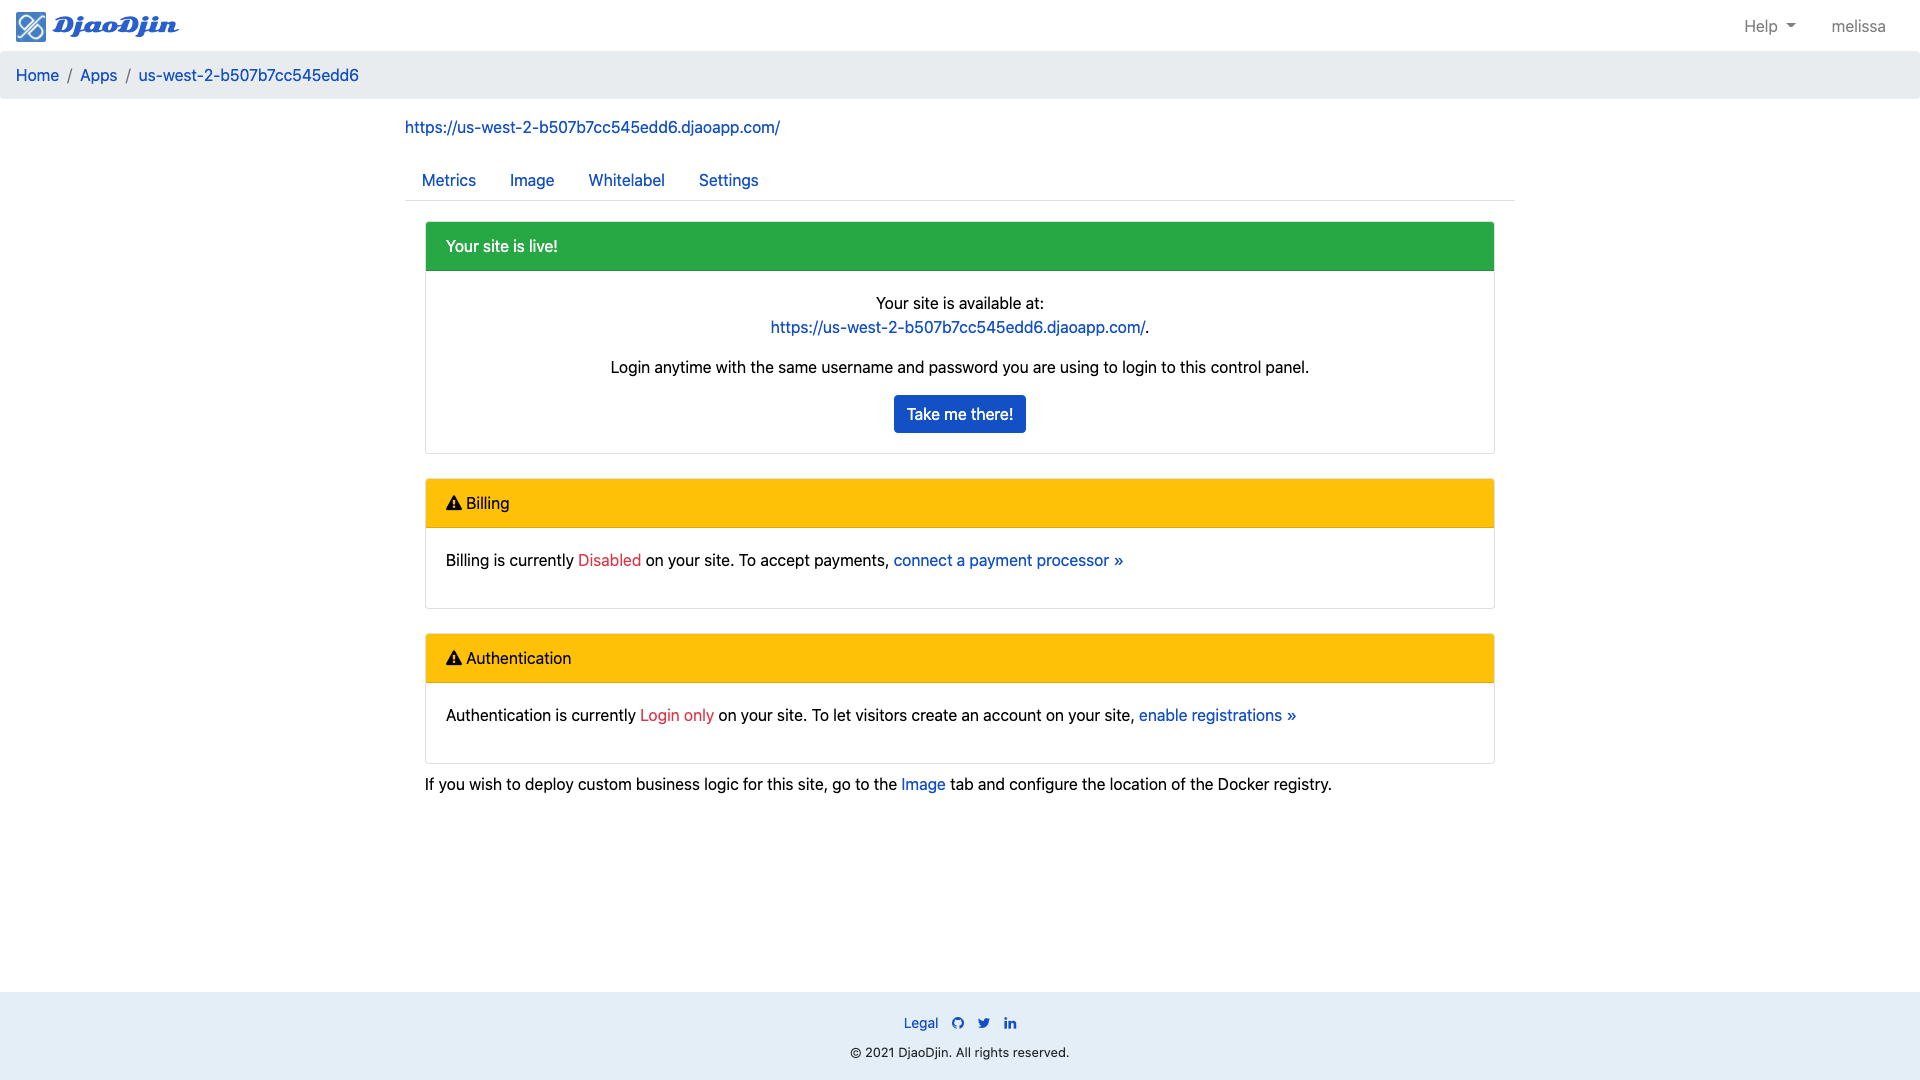Go to Home breadcrumb
Viewport: 1920px width, 1080px height.
click(37, 75)
